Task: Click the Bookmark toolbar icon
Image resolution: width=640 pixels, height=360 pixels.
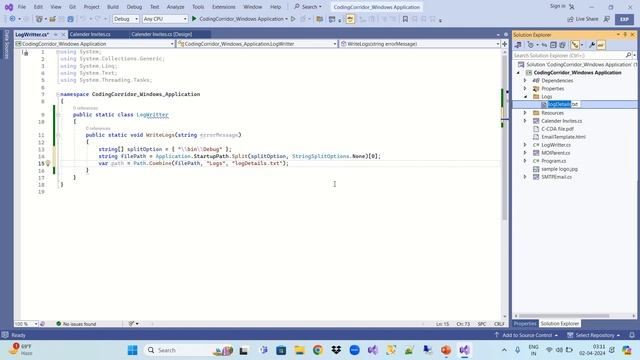Action: tap(405, 19)
